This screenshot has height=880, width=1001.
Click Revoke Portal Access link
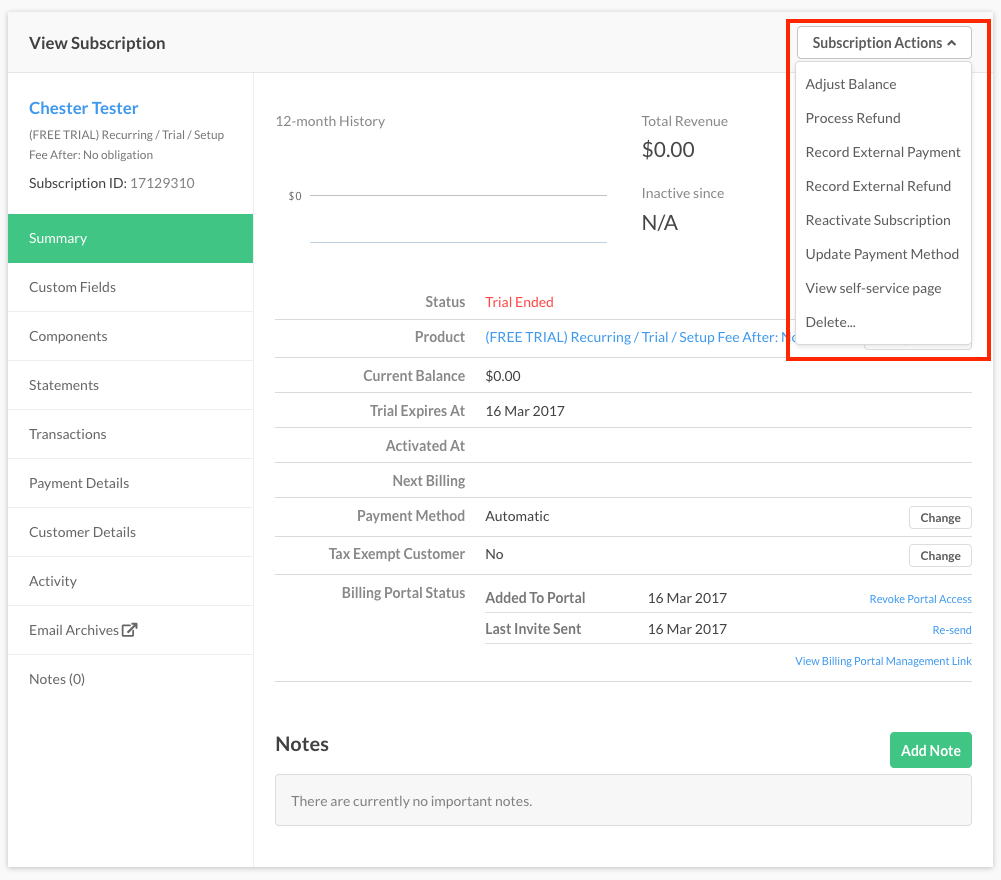(920, 599)
